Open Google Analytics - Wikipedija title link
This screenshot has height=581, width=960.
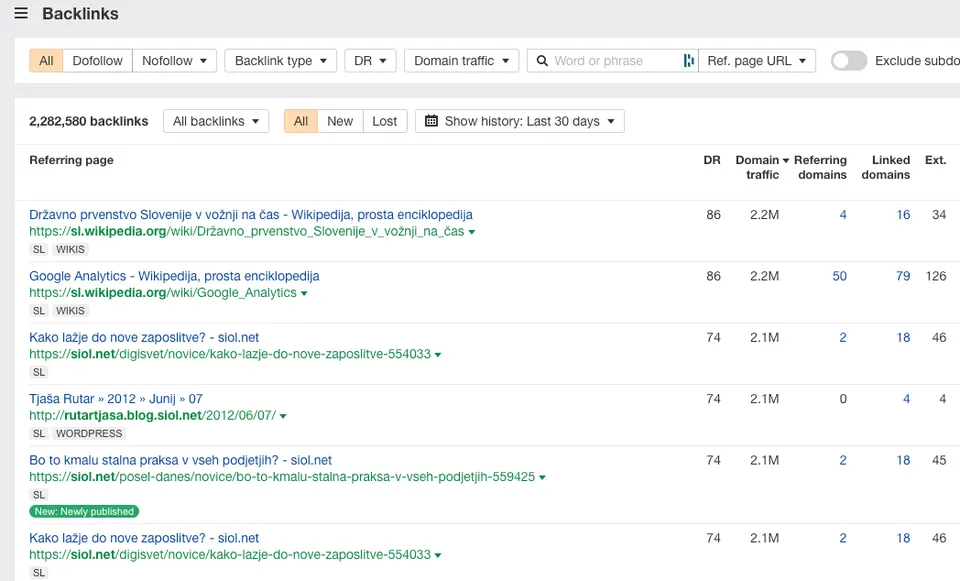[x=174, y=276]
